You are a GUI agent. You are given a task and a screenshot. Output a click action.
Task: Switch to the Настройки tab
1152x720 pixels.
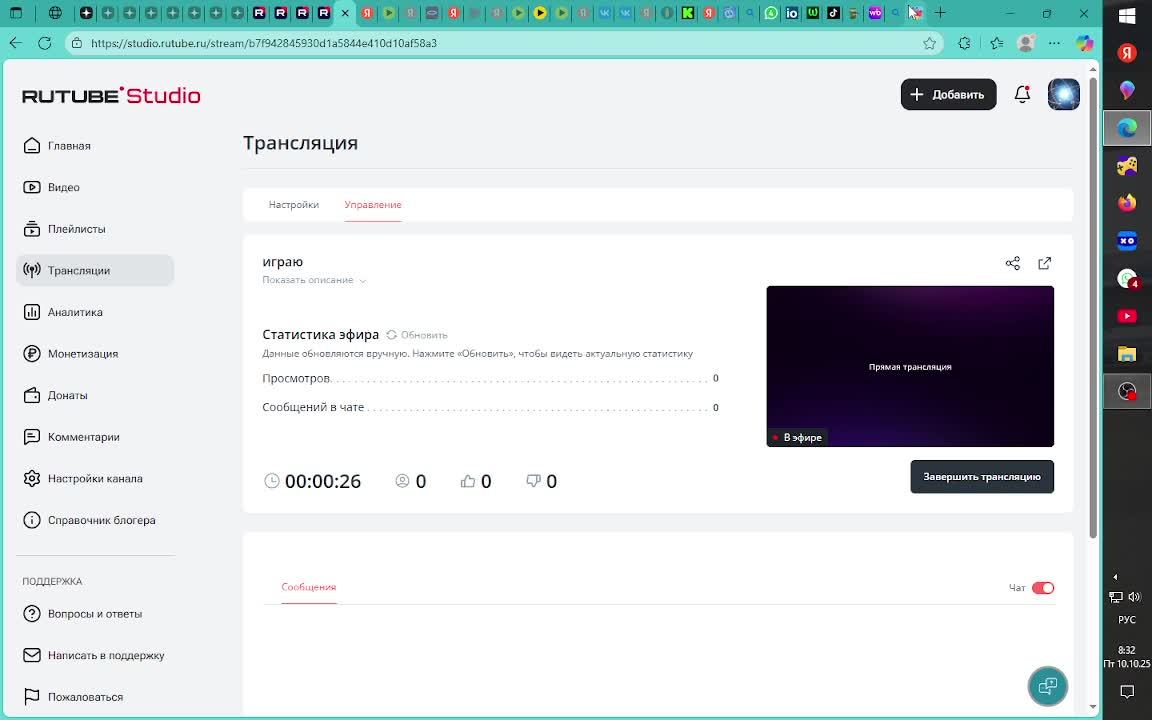pyautogui.click(x=293, y=205)
